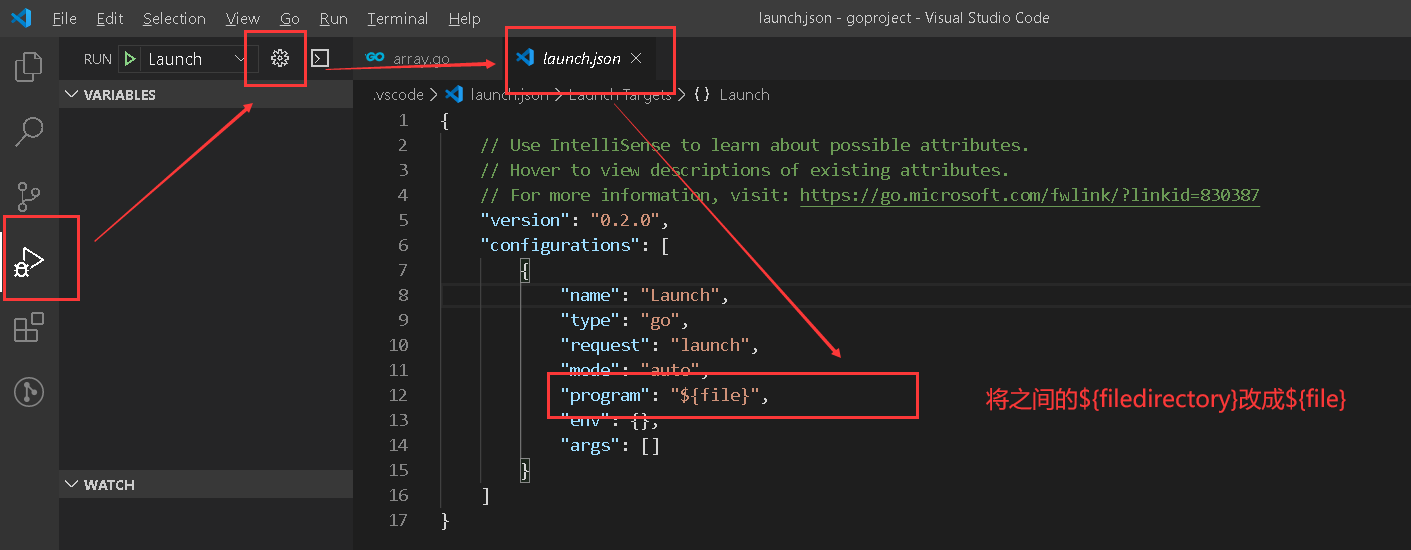Open the Go menu

290,19
